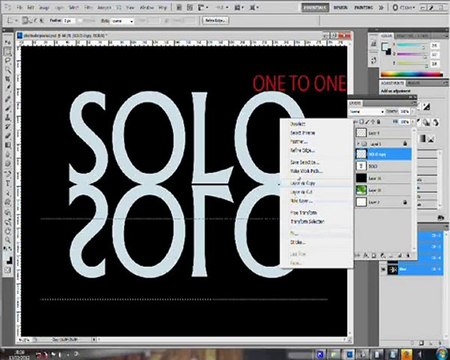Select the Blur tool
450x360 pixels.
7,155
